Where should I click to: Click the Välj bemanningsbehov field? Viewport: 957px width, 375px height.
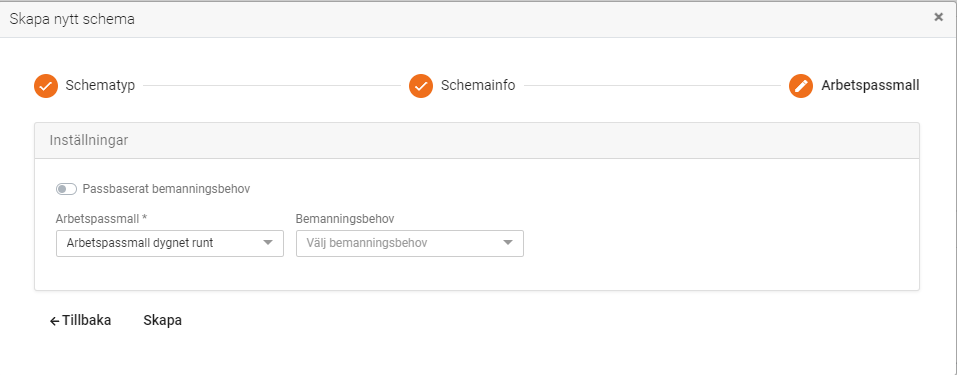tap(410, 243)
